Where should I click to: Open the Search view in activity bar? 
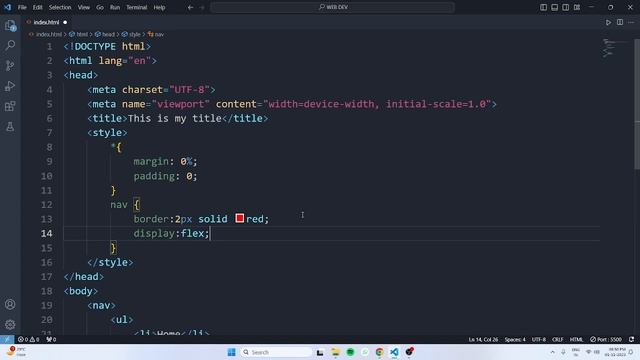point(10,45)
